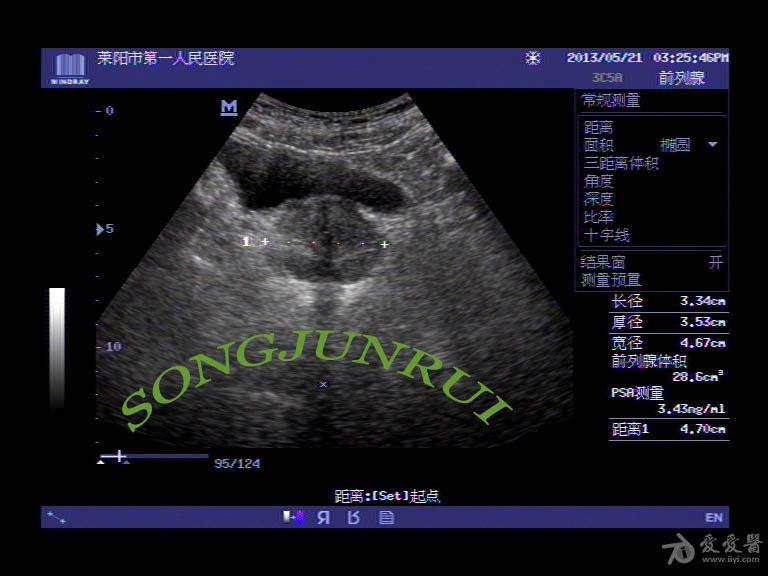Click the left measurement caliper cross
The height and width of the screenshot is (576, 768).
click(x=265, y=241)
